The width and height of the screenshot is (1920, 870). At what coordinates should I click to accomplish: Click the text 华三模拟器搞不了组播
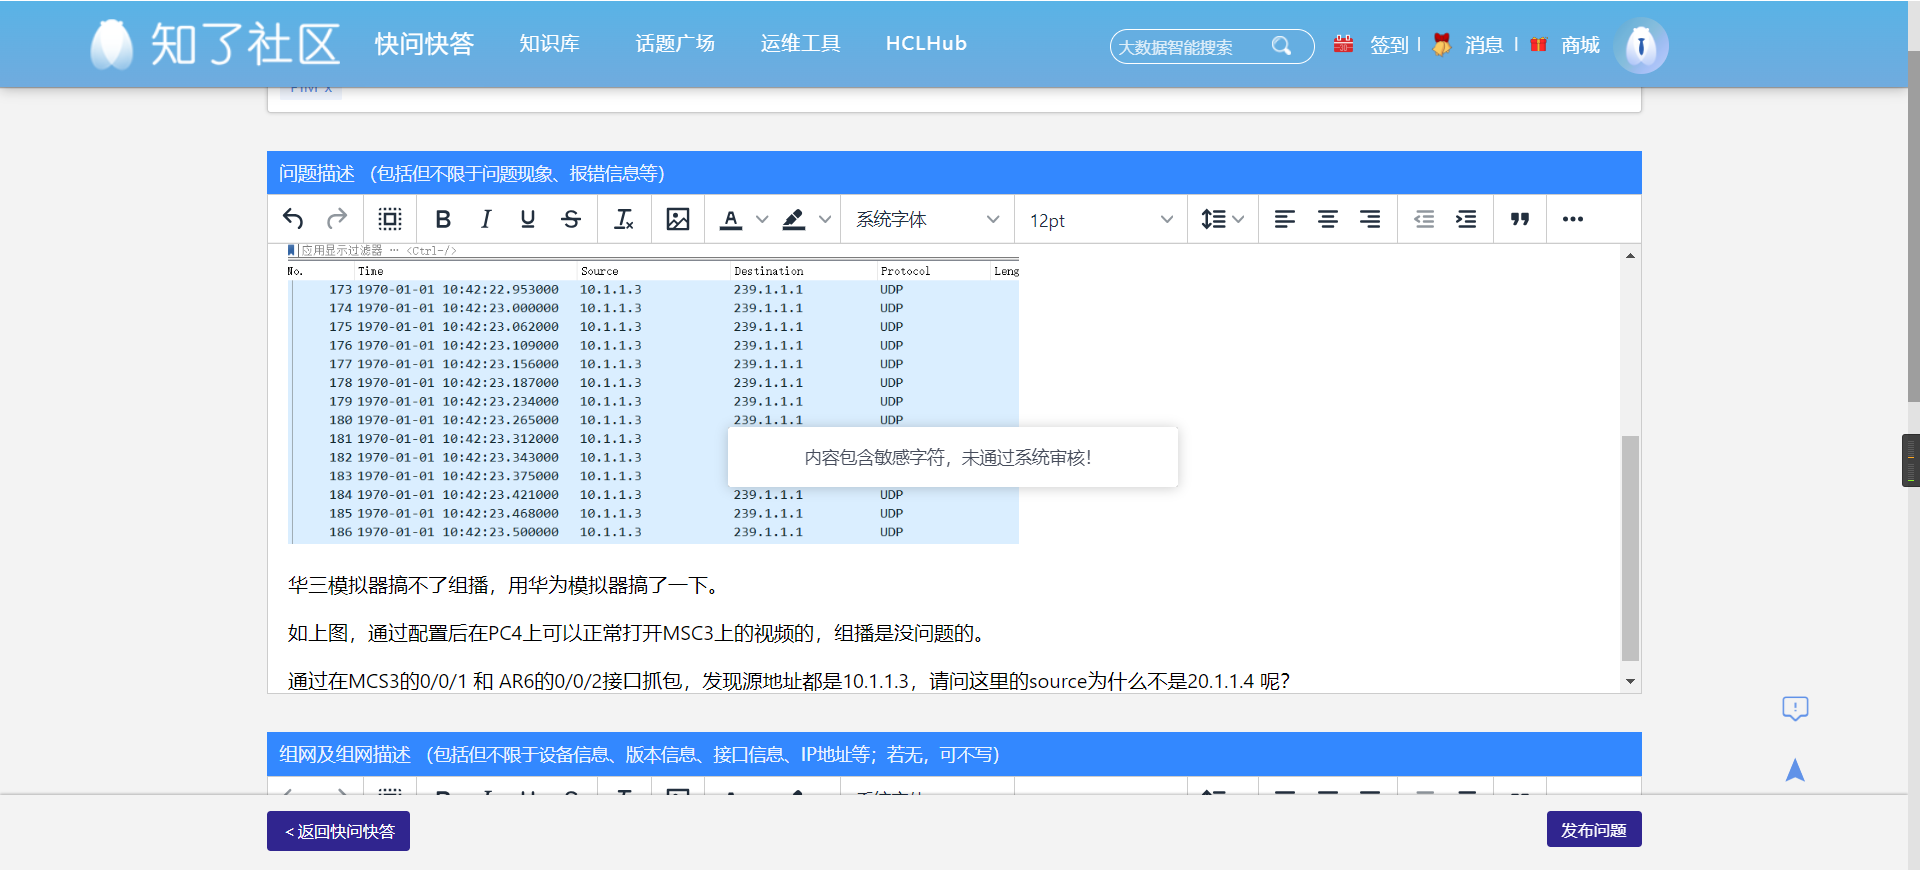[x=388, y=585]
